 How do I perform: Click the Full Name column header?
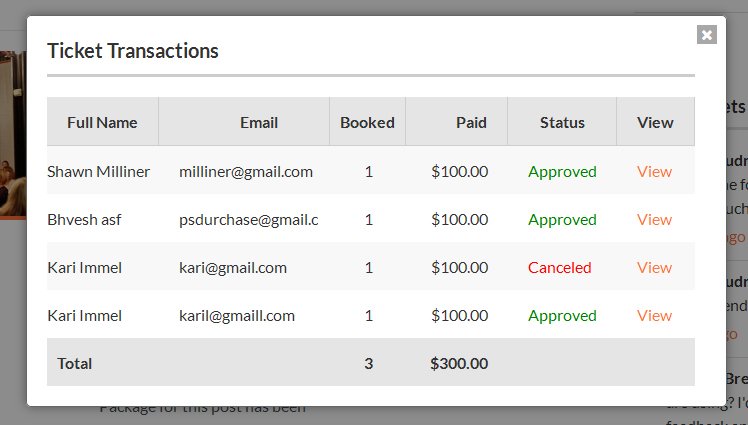(x=102, y=123)
